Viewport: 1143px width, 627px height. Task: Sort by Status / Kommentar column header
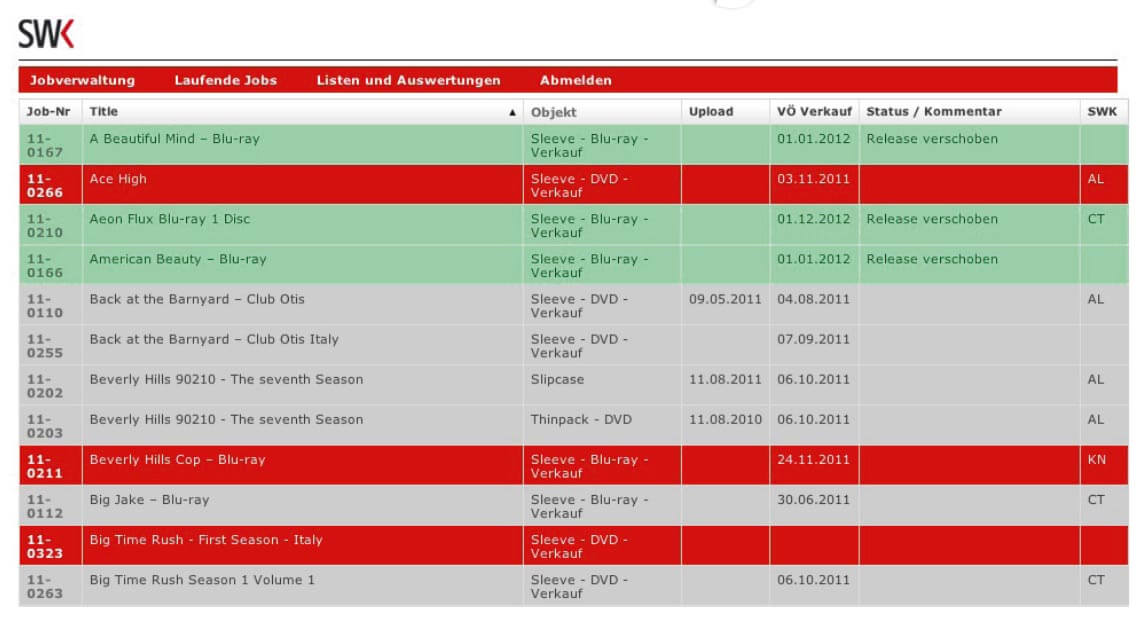934,112
